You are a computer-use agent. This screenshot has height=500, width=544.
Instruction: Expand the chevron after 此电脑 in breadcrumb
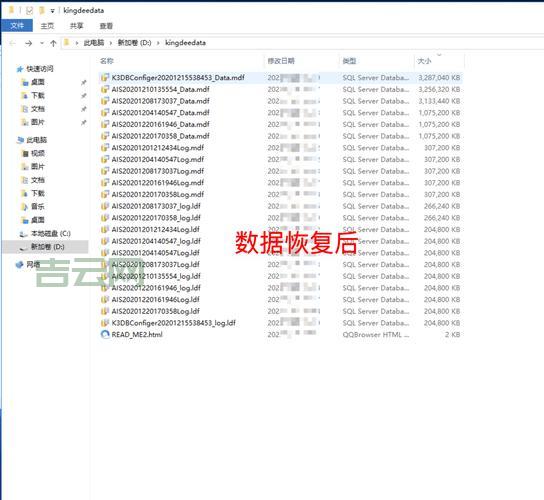[111, 43]
